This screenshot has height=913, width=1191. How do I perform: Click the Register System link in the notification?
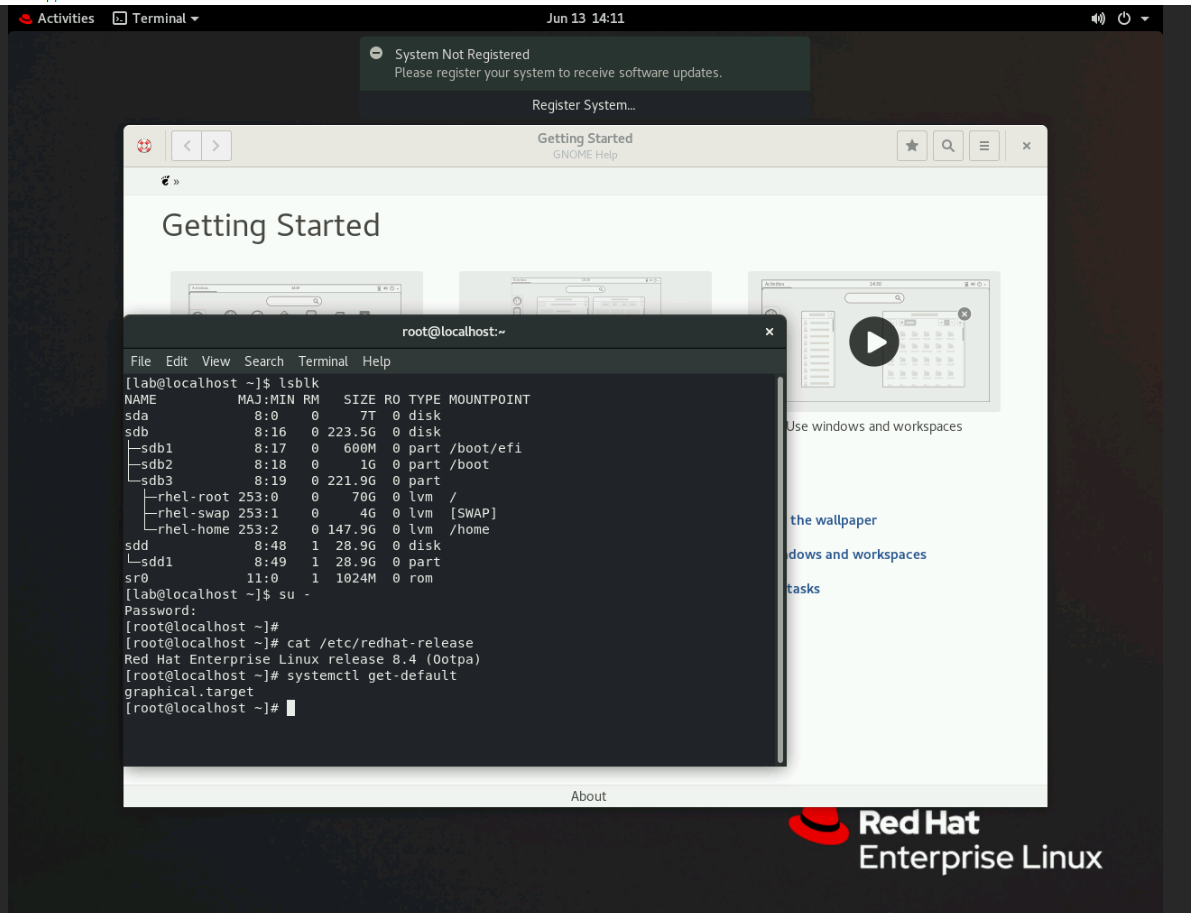(x=583, y=104)
